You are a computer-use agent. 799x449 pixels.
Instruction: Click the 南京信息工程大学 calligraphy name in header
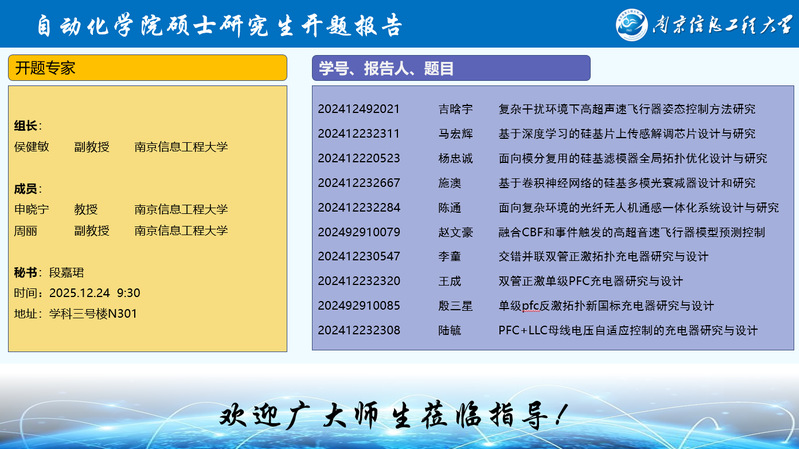pos(715,25)
